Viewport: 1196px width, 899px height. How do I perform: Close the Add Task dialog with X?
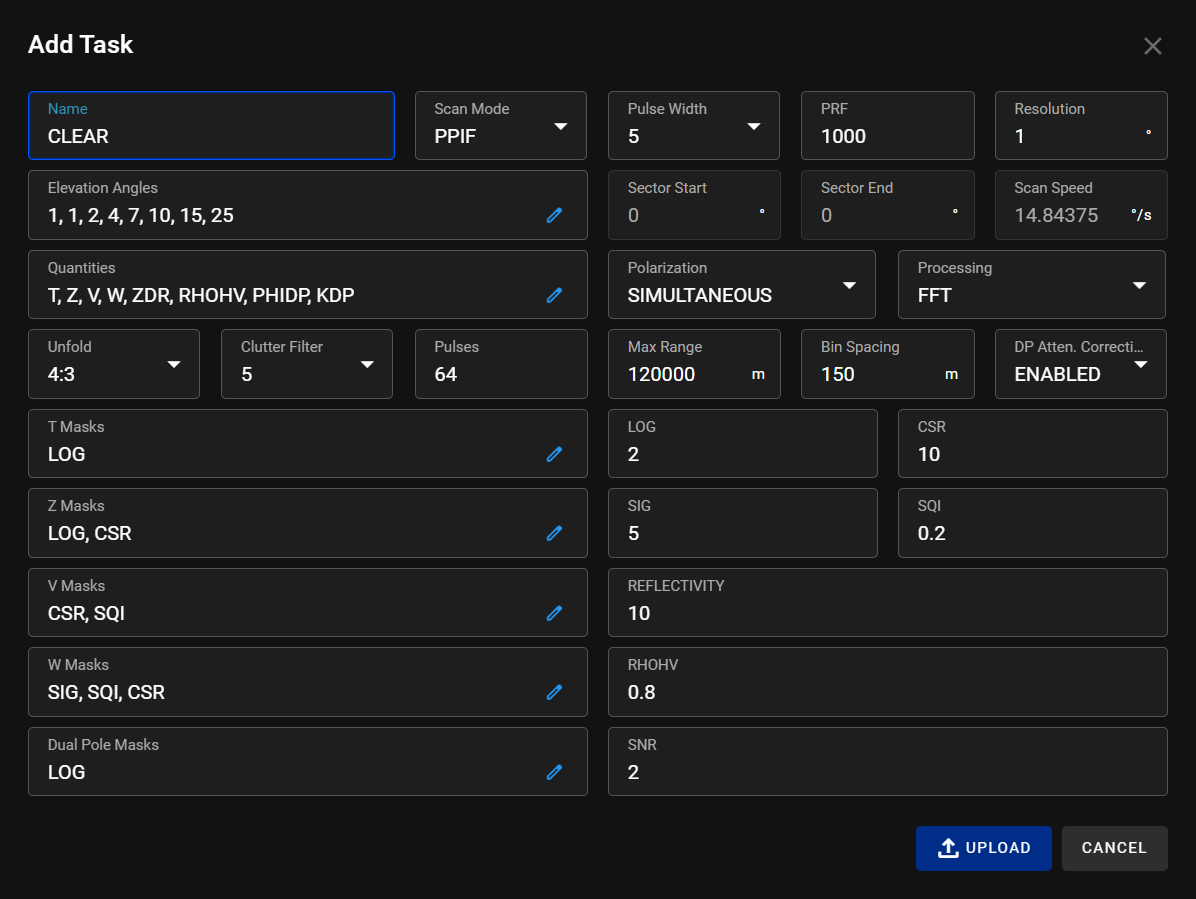pyautogui.click(x=1152, y=46)
